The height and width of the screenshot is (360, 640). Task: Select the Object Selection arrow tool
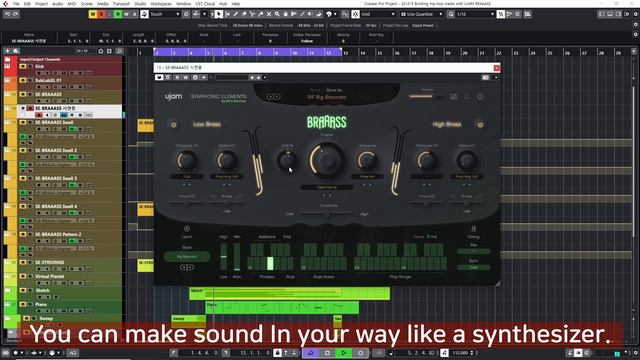pyautogui.click(x=219, y=14)
